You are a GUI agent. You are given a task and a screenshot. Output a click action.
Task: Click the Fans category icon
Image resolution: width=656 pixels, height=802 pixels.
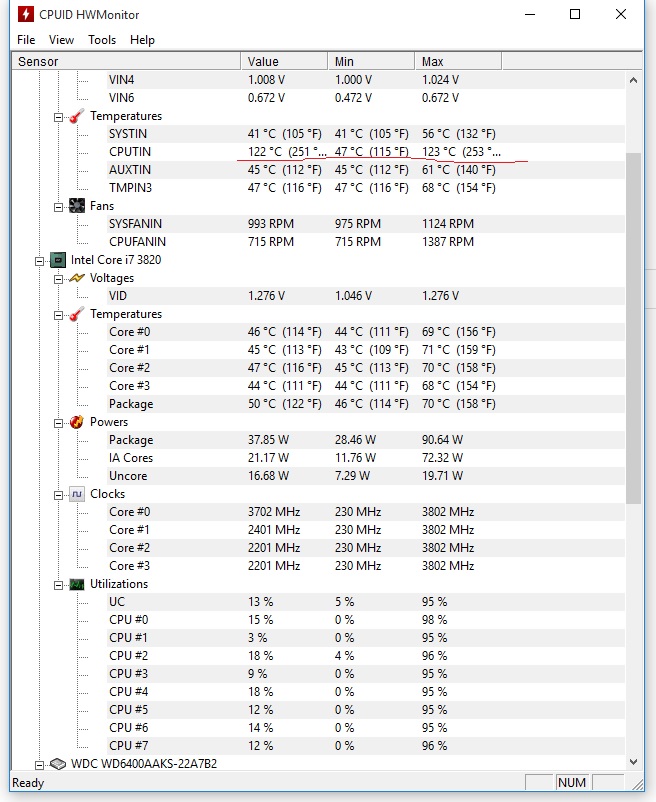coord(77,206)
